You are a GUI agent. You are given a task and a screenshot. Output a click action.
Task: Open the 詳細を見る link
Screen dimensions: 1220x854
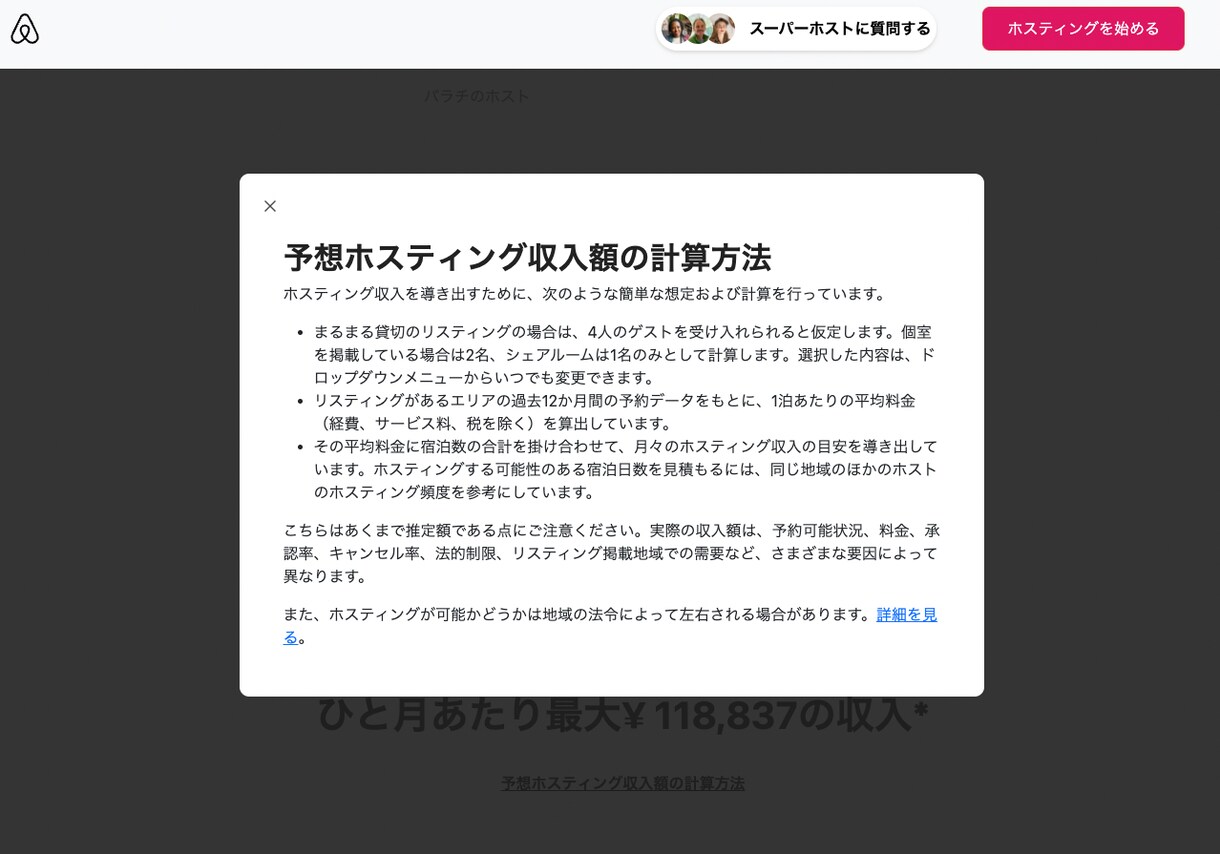(907, 614)
